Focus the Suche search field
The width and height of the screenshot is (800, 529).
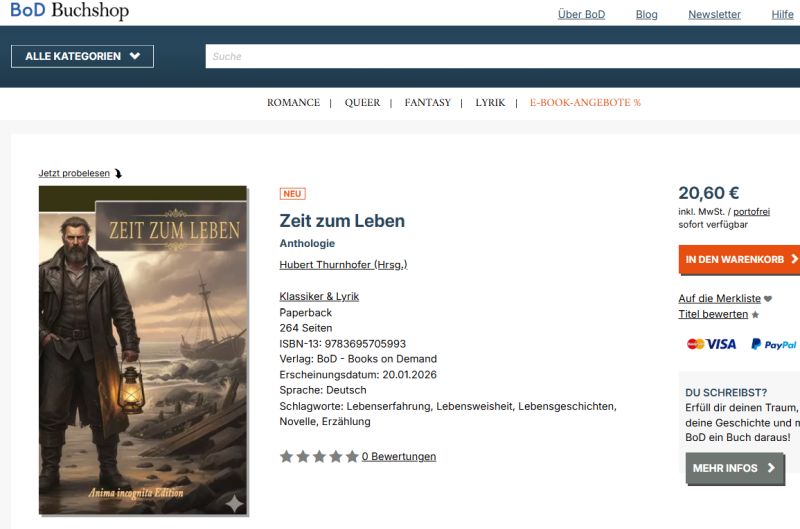click(503, 56)
